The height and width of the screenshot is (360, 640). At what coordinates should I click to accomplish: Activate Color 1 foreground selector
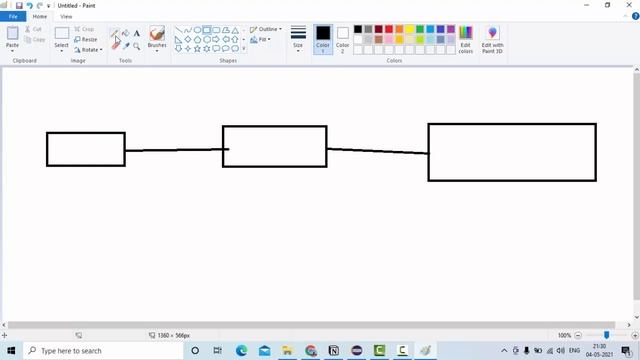[323, 40]
